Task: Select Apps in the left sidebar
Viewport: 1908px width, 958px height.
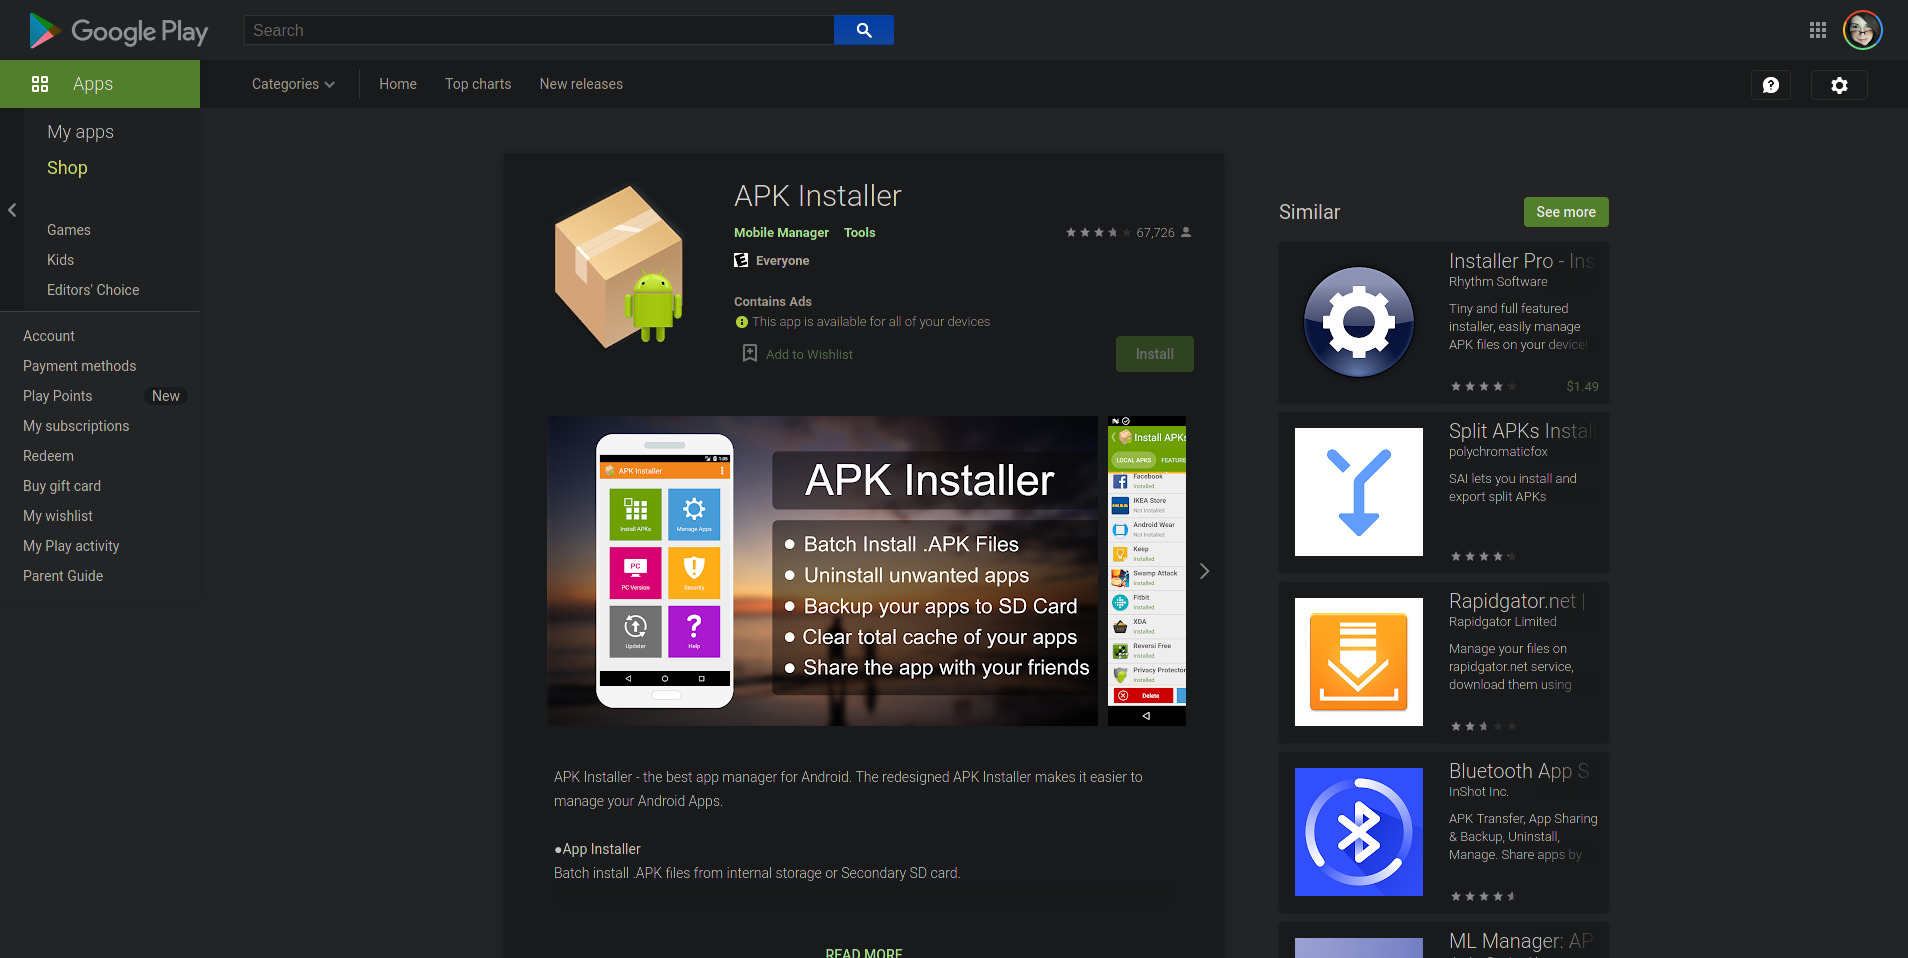Action: 100,84
